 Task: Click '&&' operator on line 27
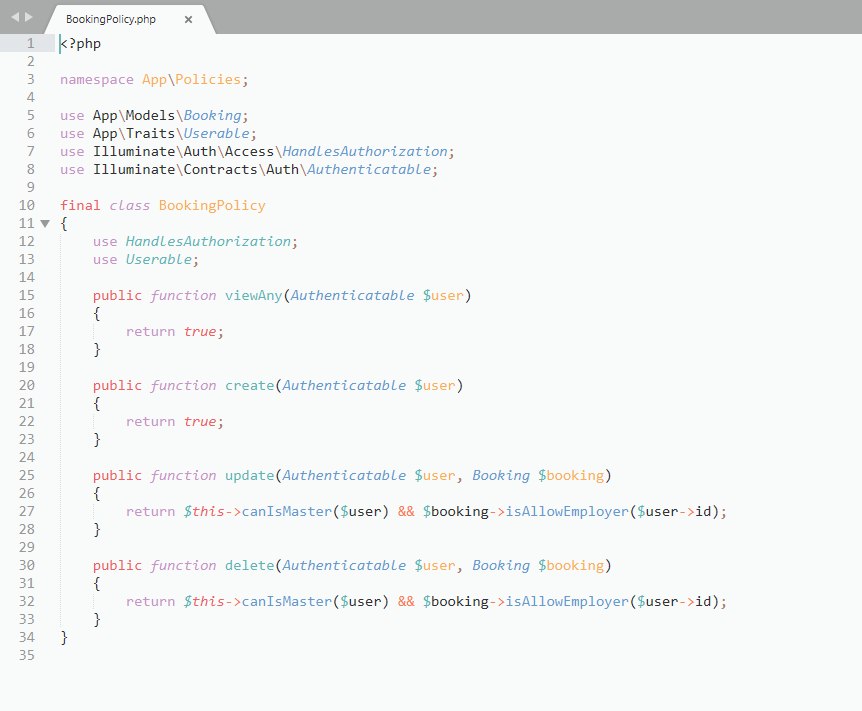tap(406, 511)
